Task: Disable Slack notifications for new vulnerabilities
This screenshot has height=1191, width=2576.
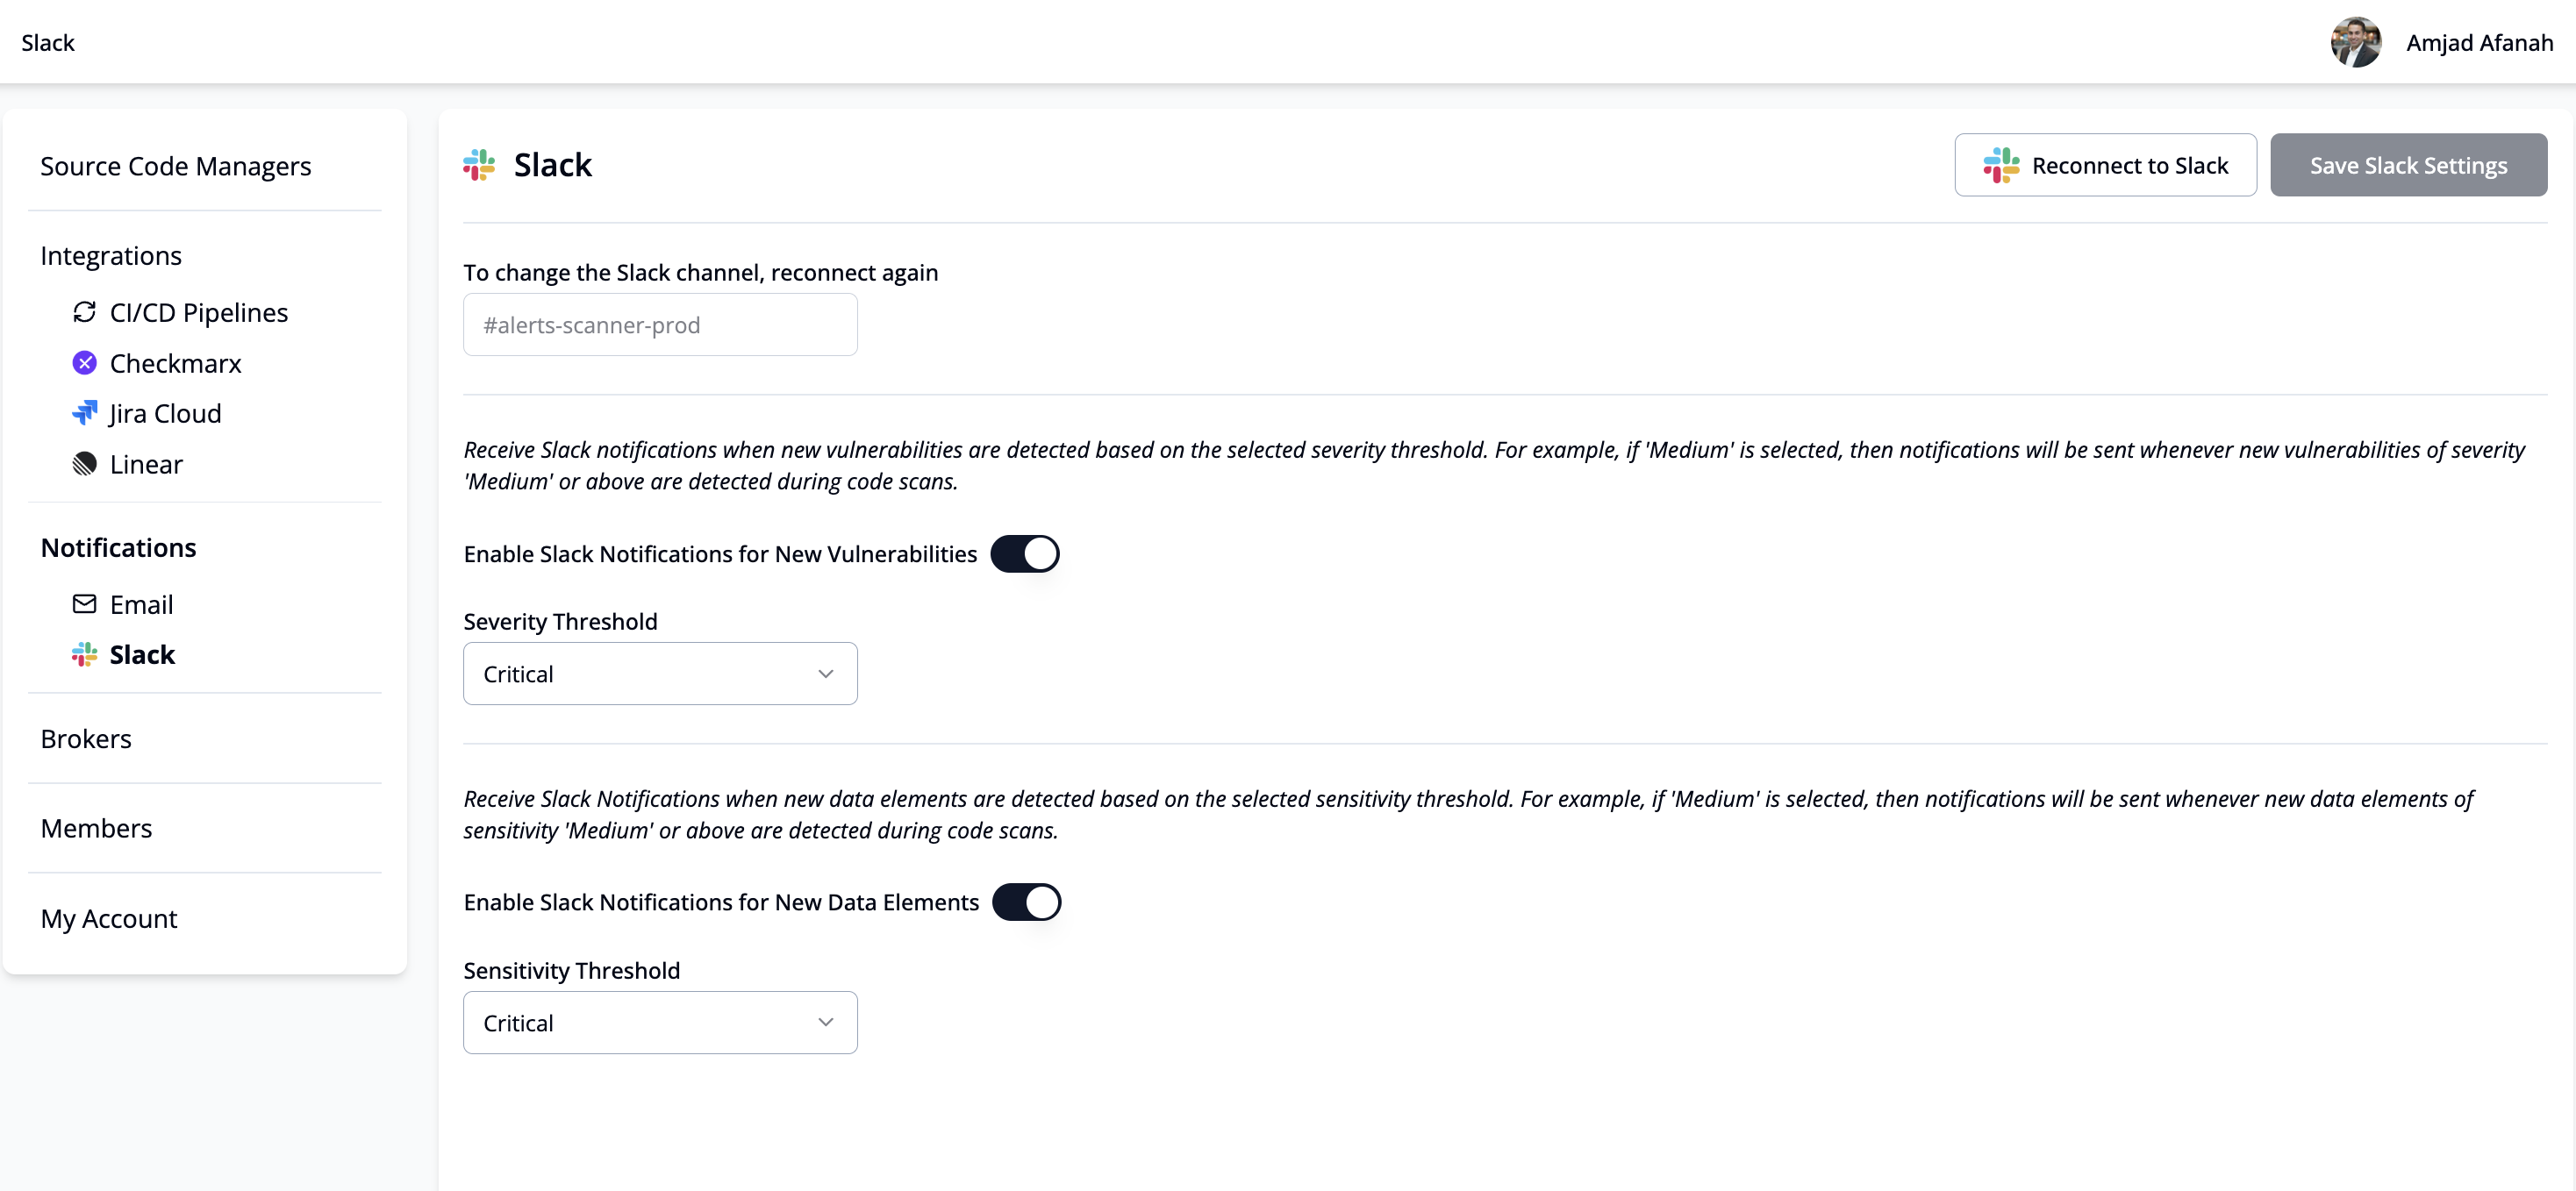Action: click(1025, 554)
